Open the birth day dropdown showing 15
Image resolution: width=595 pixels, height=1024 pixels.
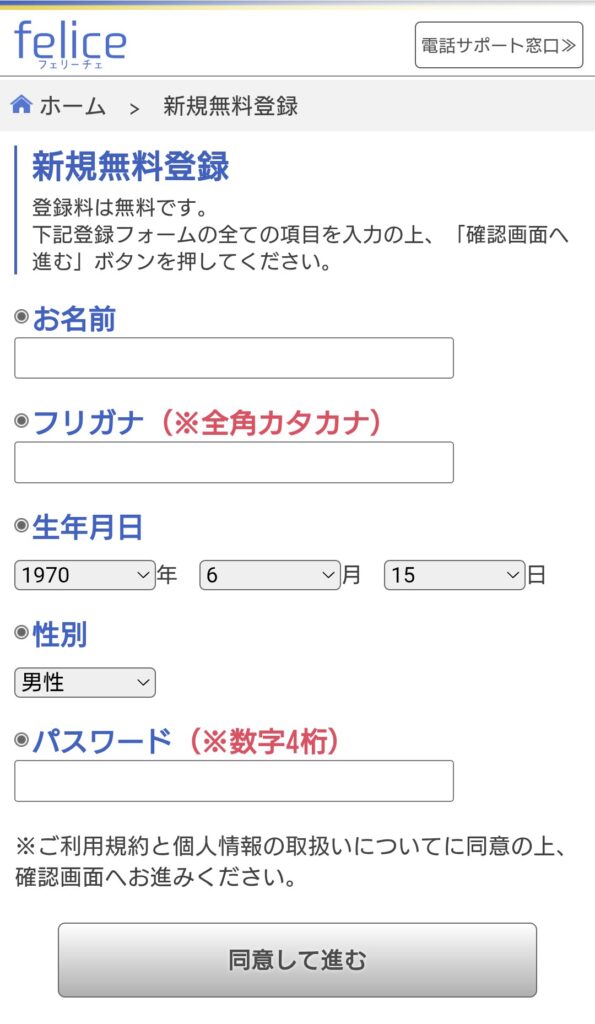(453, 576)
